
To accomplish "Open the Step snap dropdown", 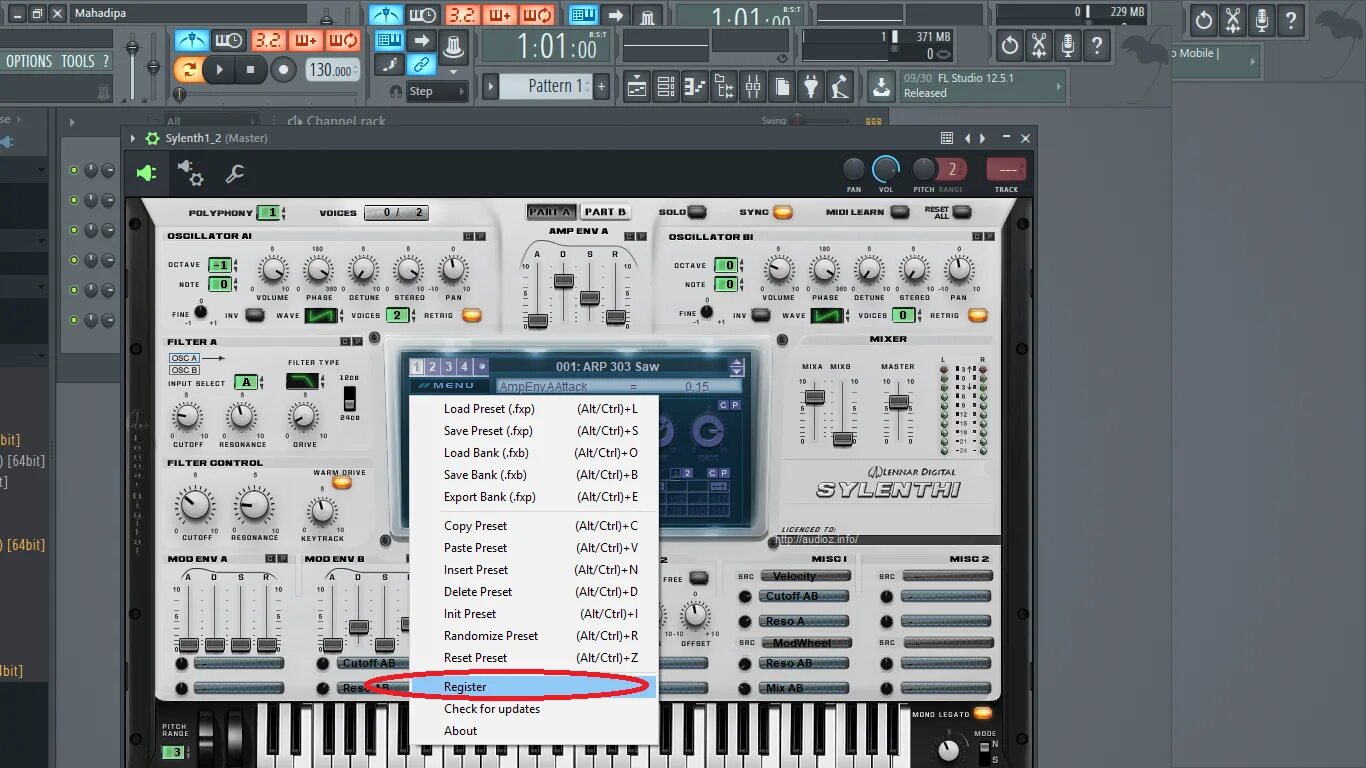I will pos(437,91).
